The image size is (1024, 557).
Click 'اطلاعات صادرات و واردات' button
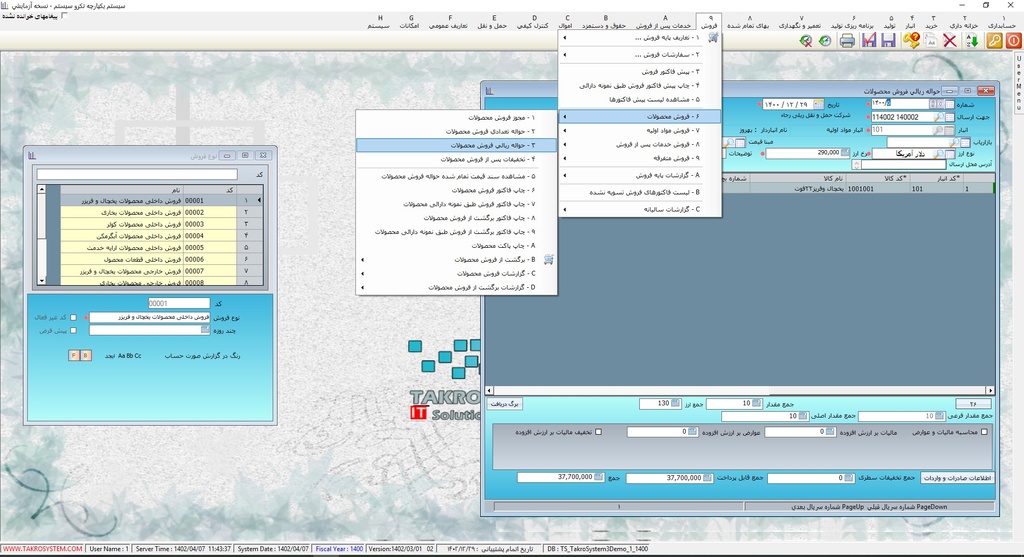[956, 478]
